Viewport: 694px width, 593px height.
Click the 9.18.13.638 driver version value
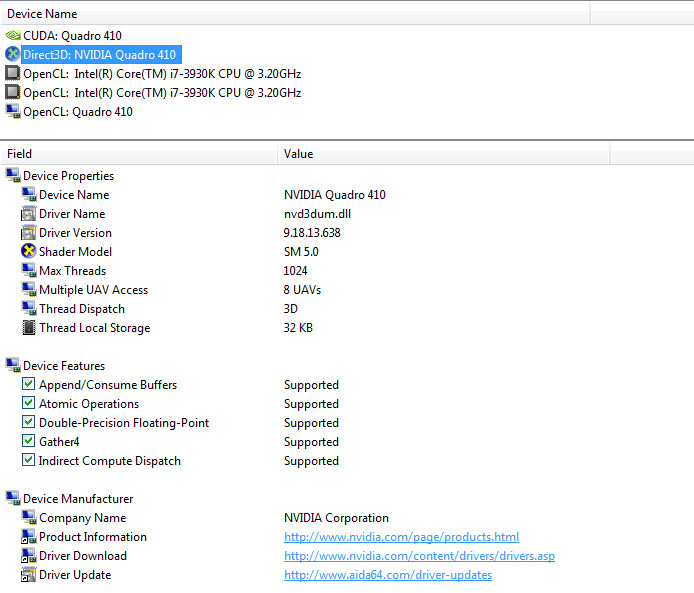312,233
